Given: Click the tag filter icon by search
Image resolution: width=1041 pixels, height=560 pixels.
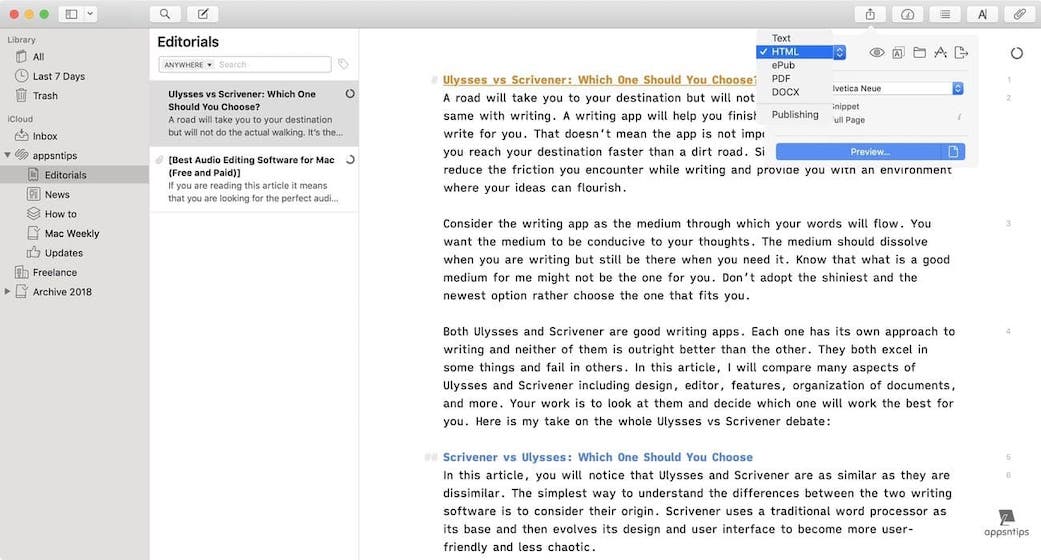Looking at the screenshot, I should tap(343, 64).
